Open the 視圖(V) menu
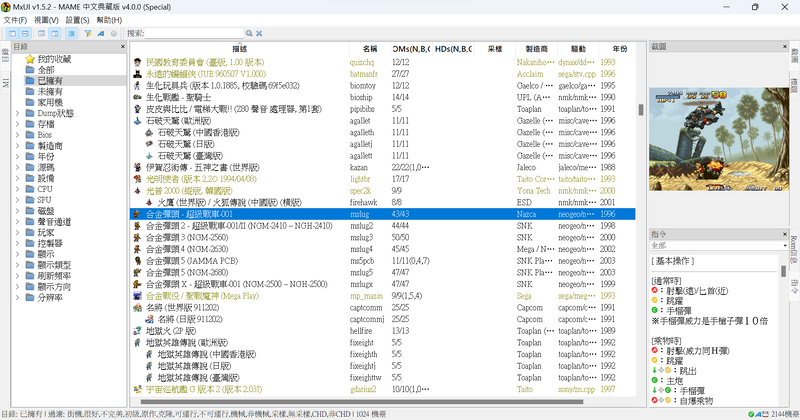 pyautogui.click(x=46, y=20)
